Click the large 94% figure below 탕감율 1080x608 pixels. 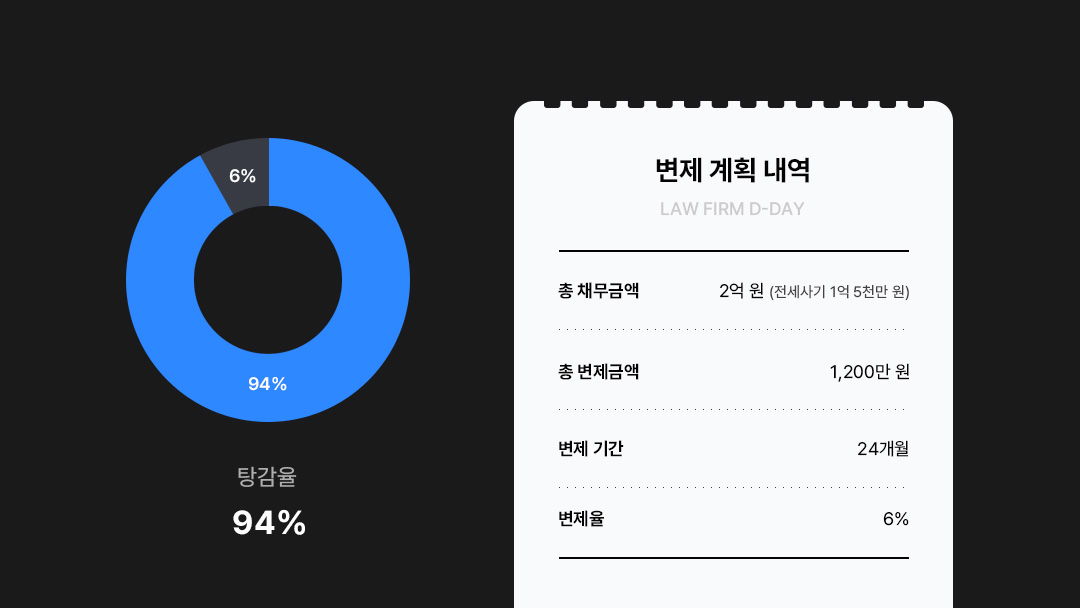click(269, 523)
